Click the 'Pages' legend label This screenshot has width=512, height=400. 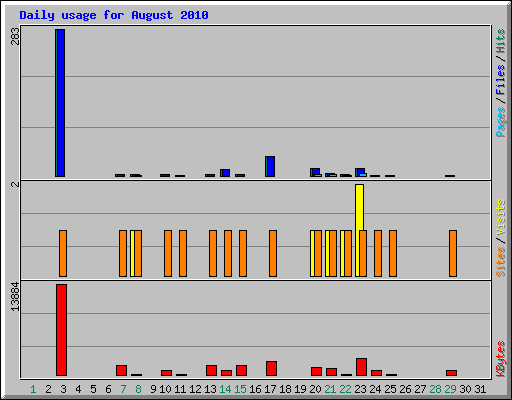[x=500, y=122]
